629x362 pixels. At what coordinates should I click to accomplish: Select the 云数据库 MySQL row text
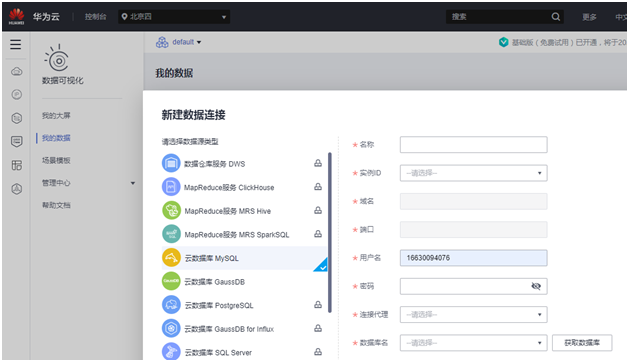[x=211, y=258]
